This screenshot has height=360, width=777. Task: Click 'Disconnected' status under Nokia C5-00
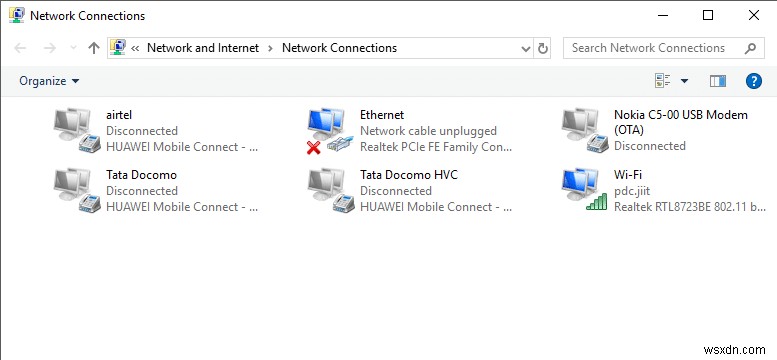tap(650, 146)
